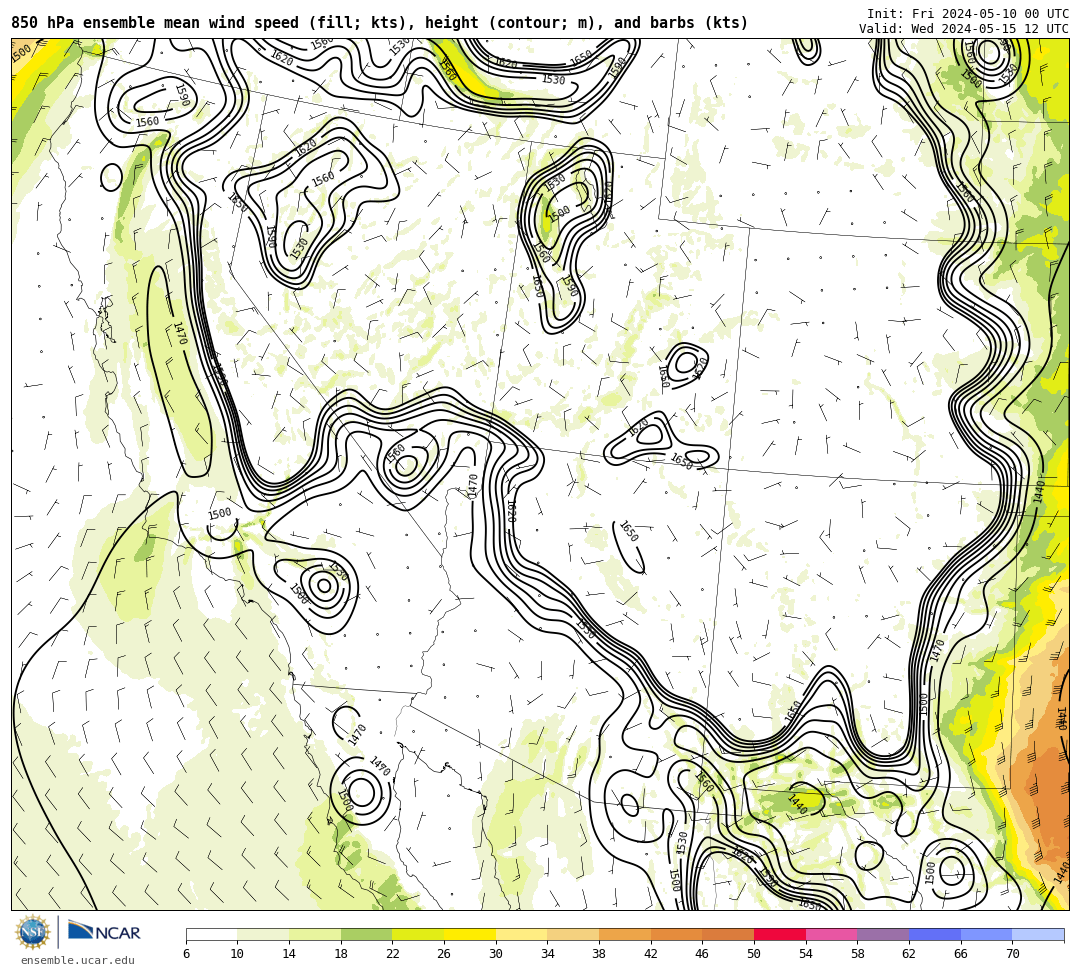Image resolution: width=1080 pixels, height=973 pixels.
Task: Click the blue 62-66 kts colorbar segment
Action: [935, 935]
